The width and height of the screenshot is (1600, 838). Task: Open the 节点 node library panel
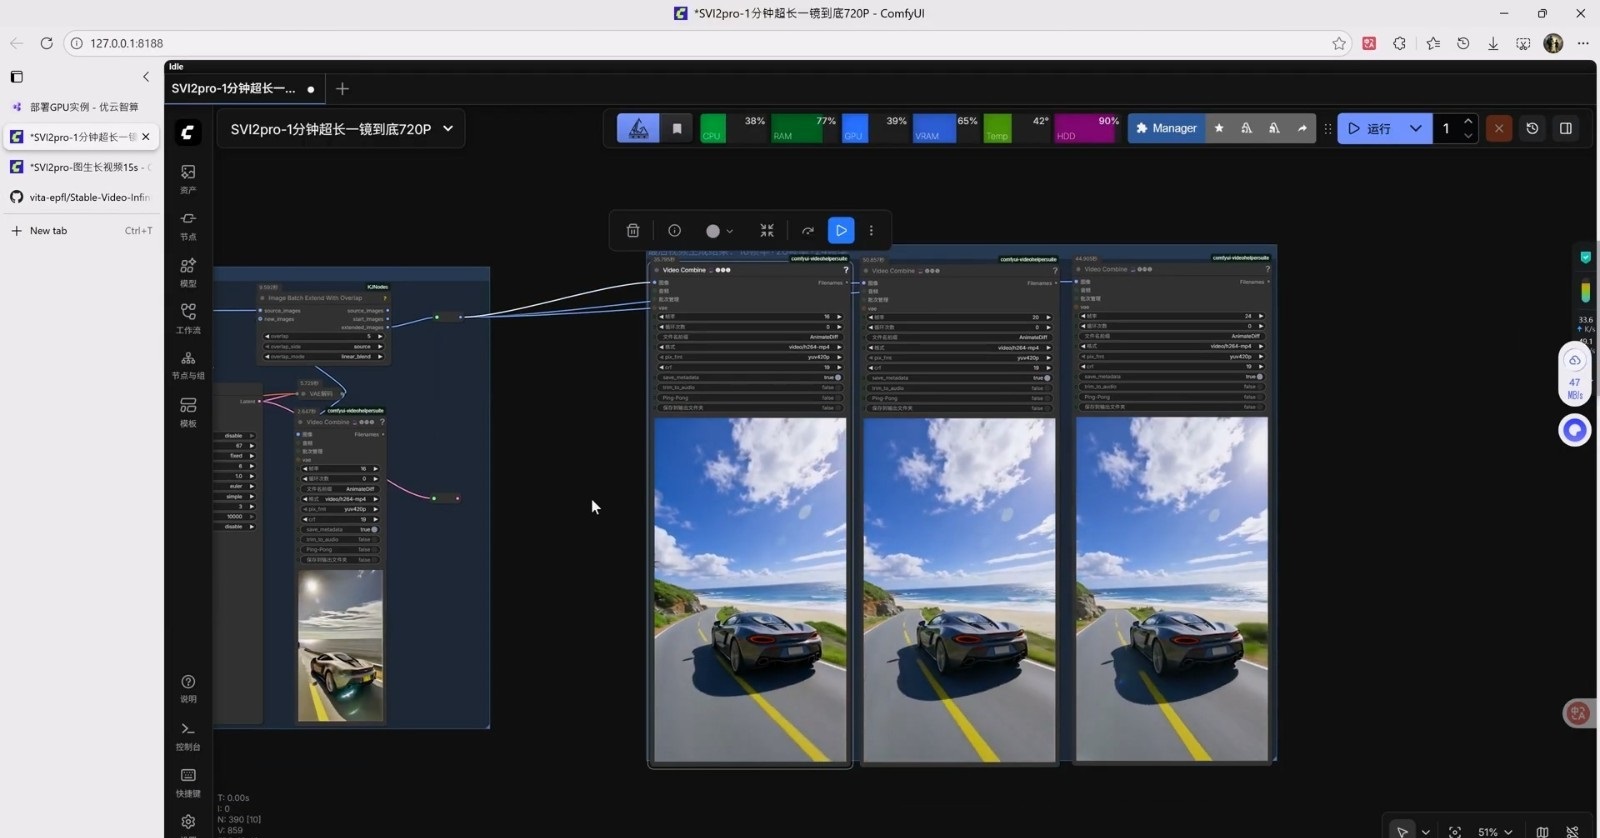click(188, 224)
